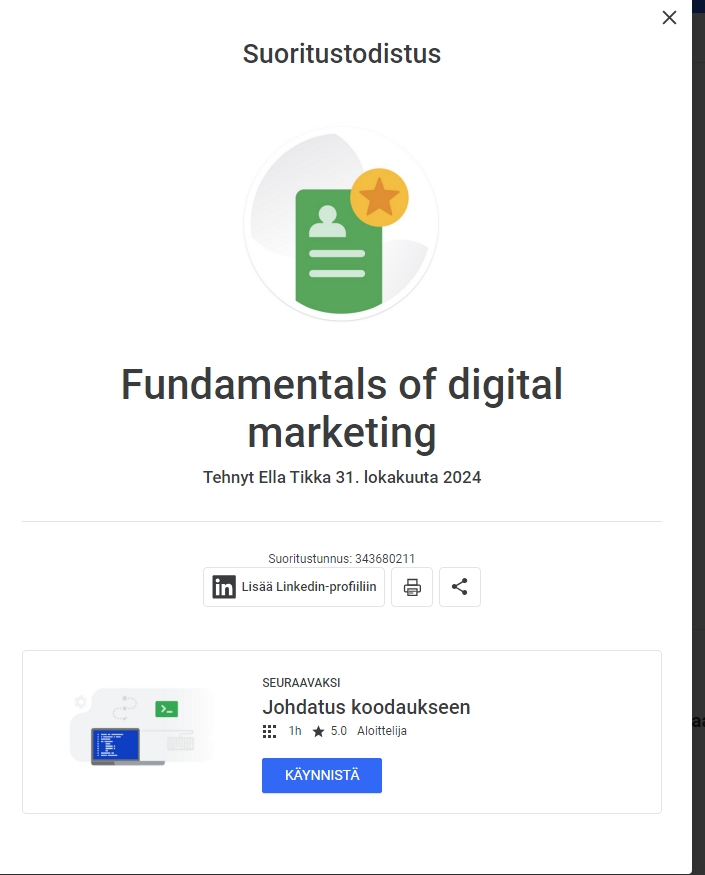Image resolution: width=705 pixels, height=875 pixels.
Task: Start the next course with KÄYNNISTÄ
Action: 321,775
